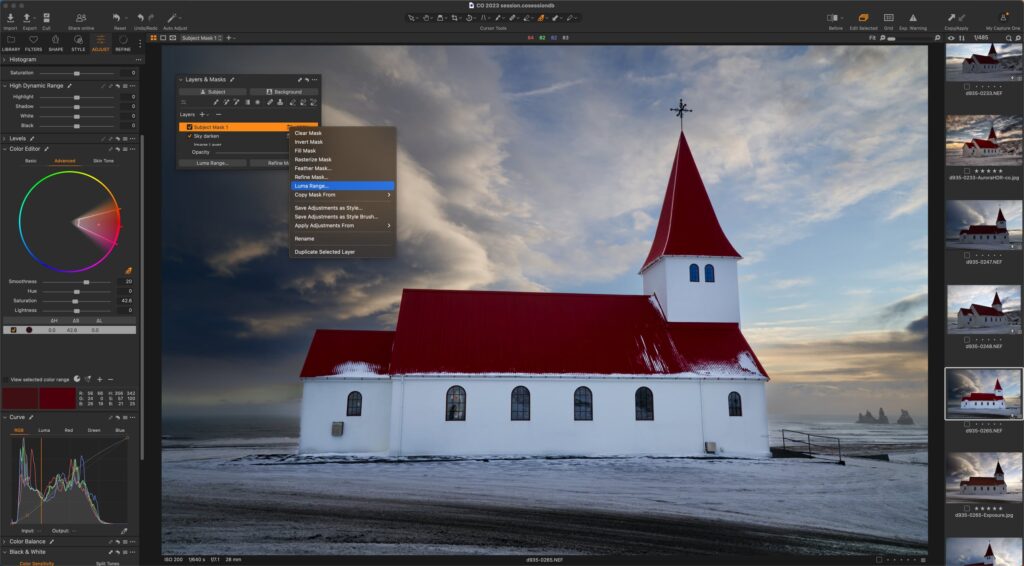
Task: Switch Color Editor to Skin Tone tab
Action: 103,161
